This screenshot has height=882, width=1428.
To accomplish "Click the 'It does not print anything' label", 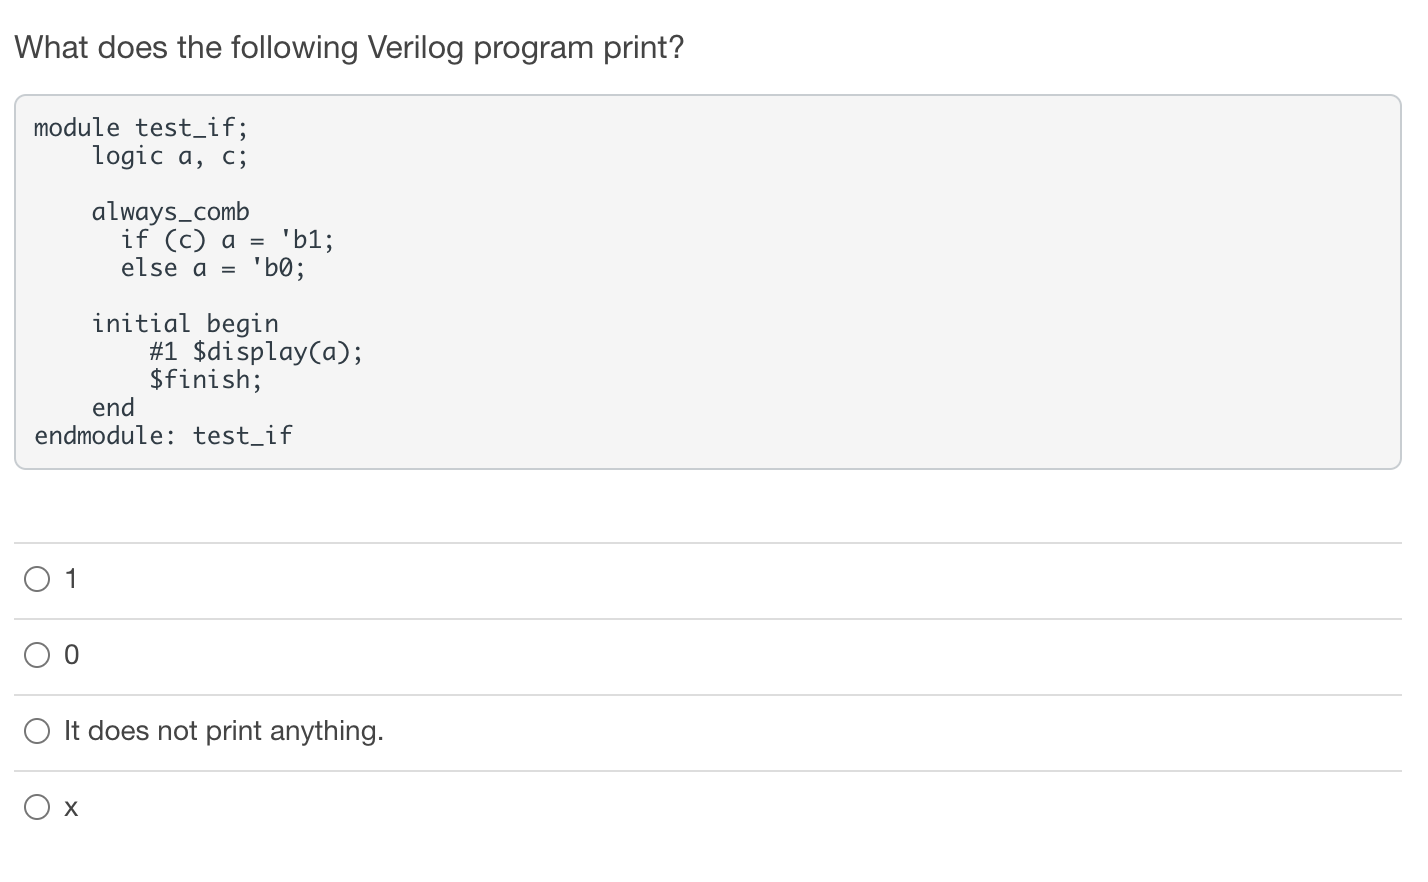I will pyautogui.click(x=222, y=730).
